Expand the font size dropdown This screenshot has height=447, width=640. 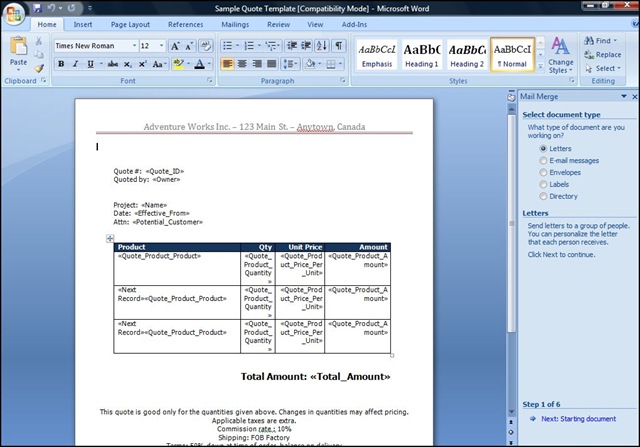coord(161,46)
